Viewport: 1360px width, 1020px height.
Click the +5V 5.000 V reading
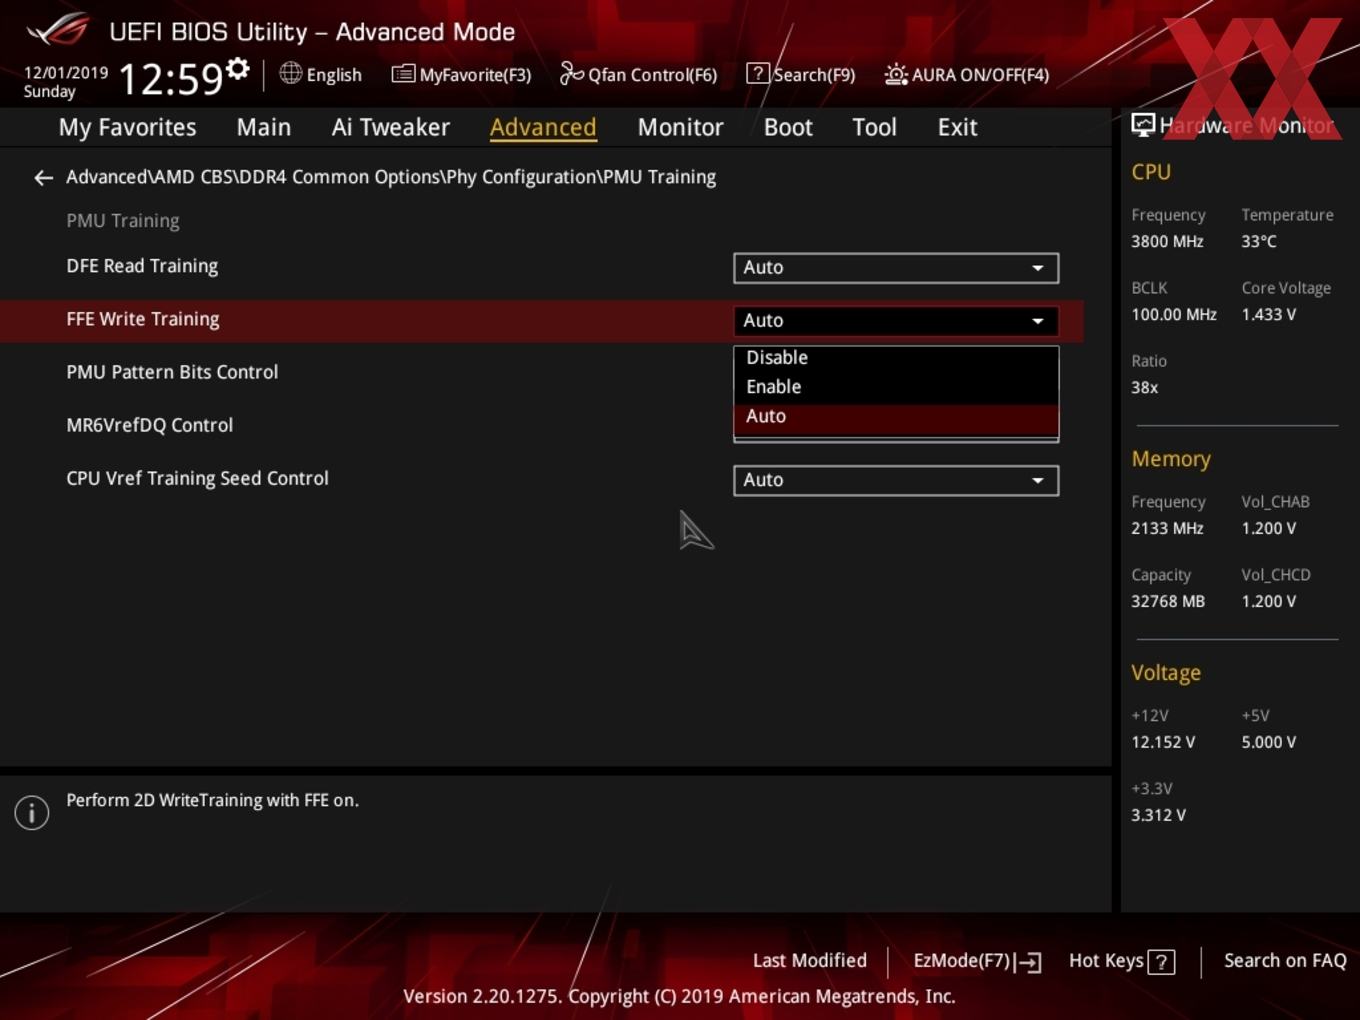click(1269, 742)
